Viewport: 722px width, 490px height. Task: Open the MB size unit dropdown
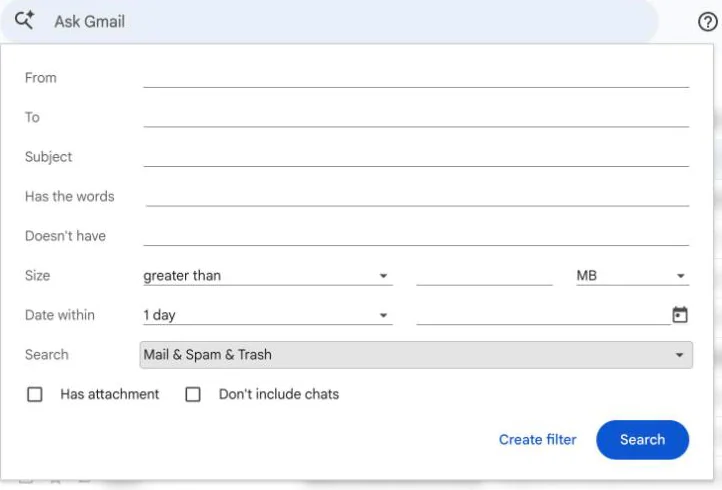pos(632,275)
